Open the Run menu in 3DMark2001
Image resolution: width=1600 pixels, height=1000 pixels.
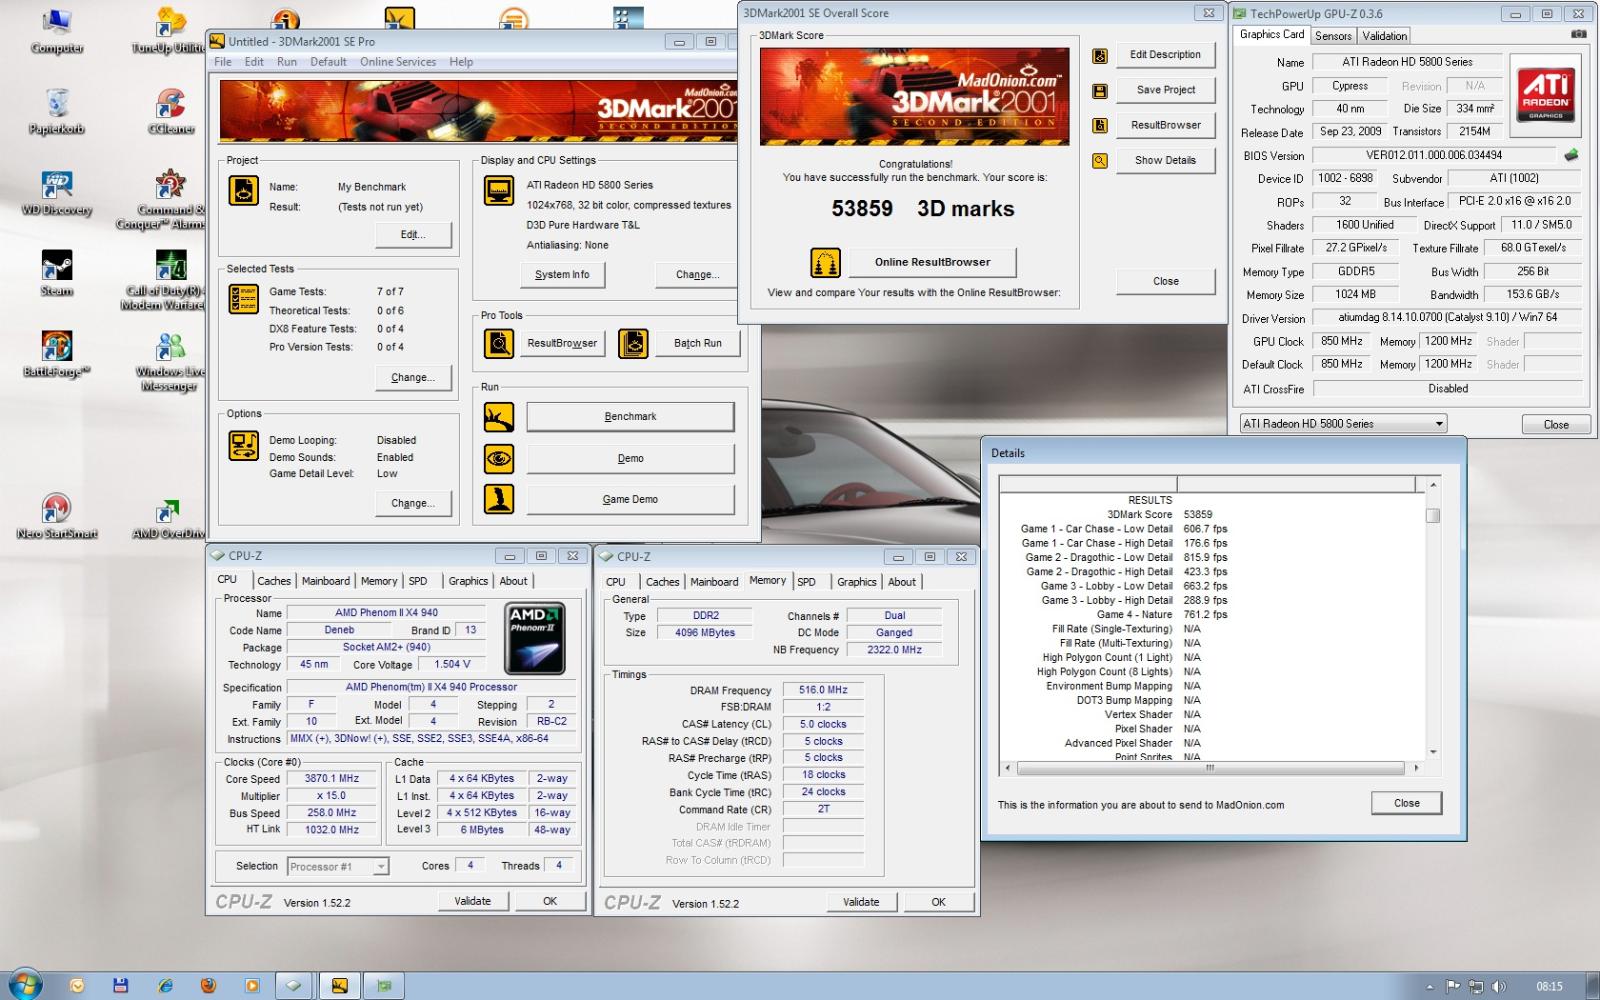pyautogui.click(x=287, y=62)
